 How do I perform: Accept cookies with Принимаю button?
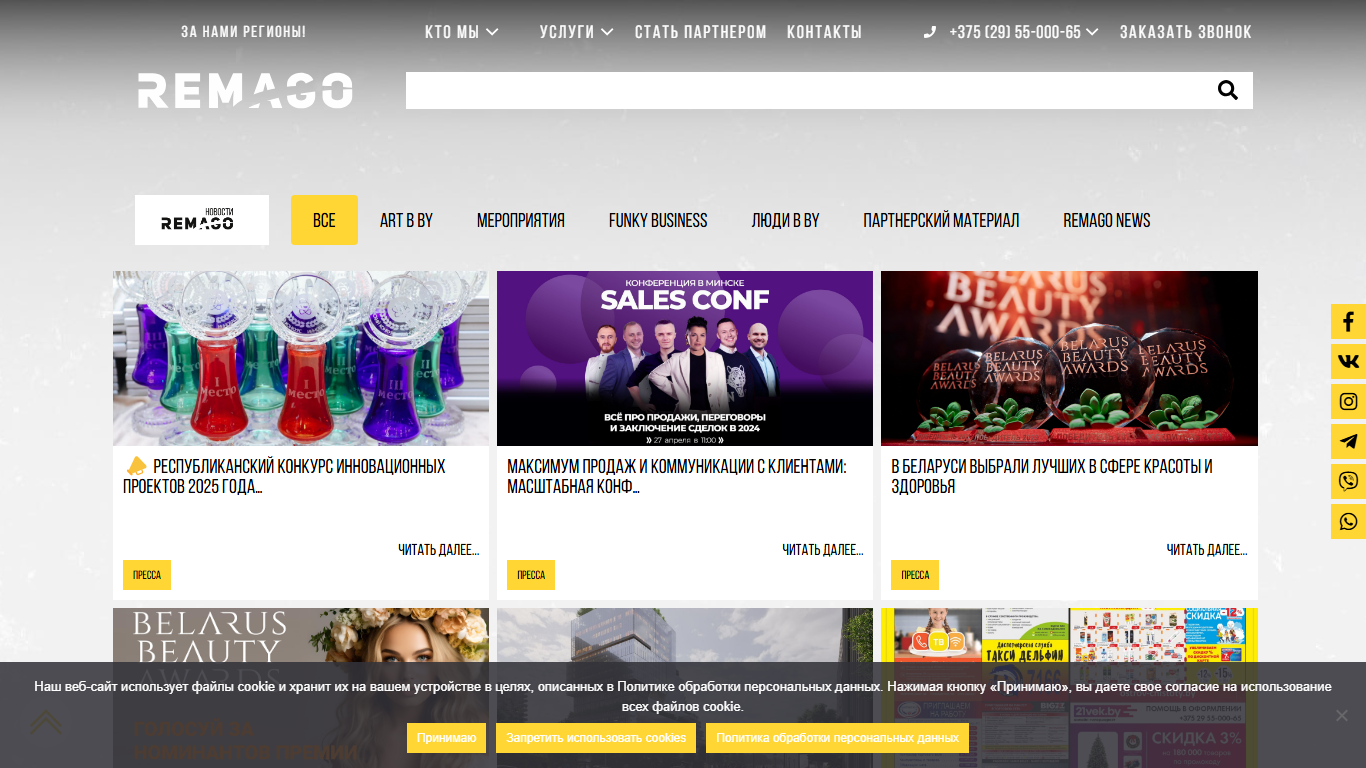(446, 738)
